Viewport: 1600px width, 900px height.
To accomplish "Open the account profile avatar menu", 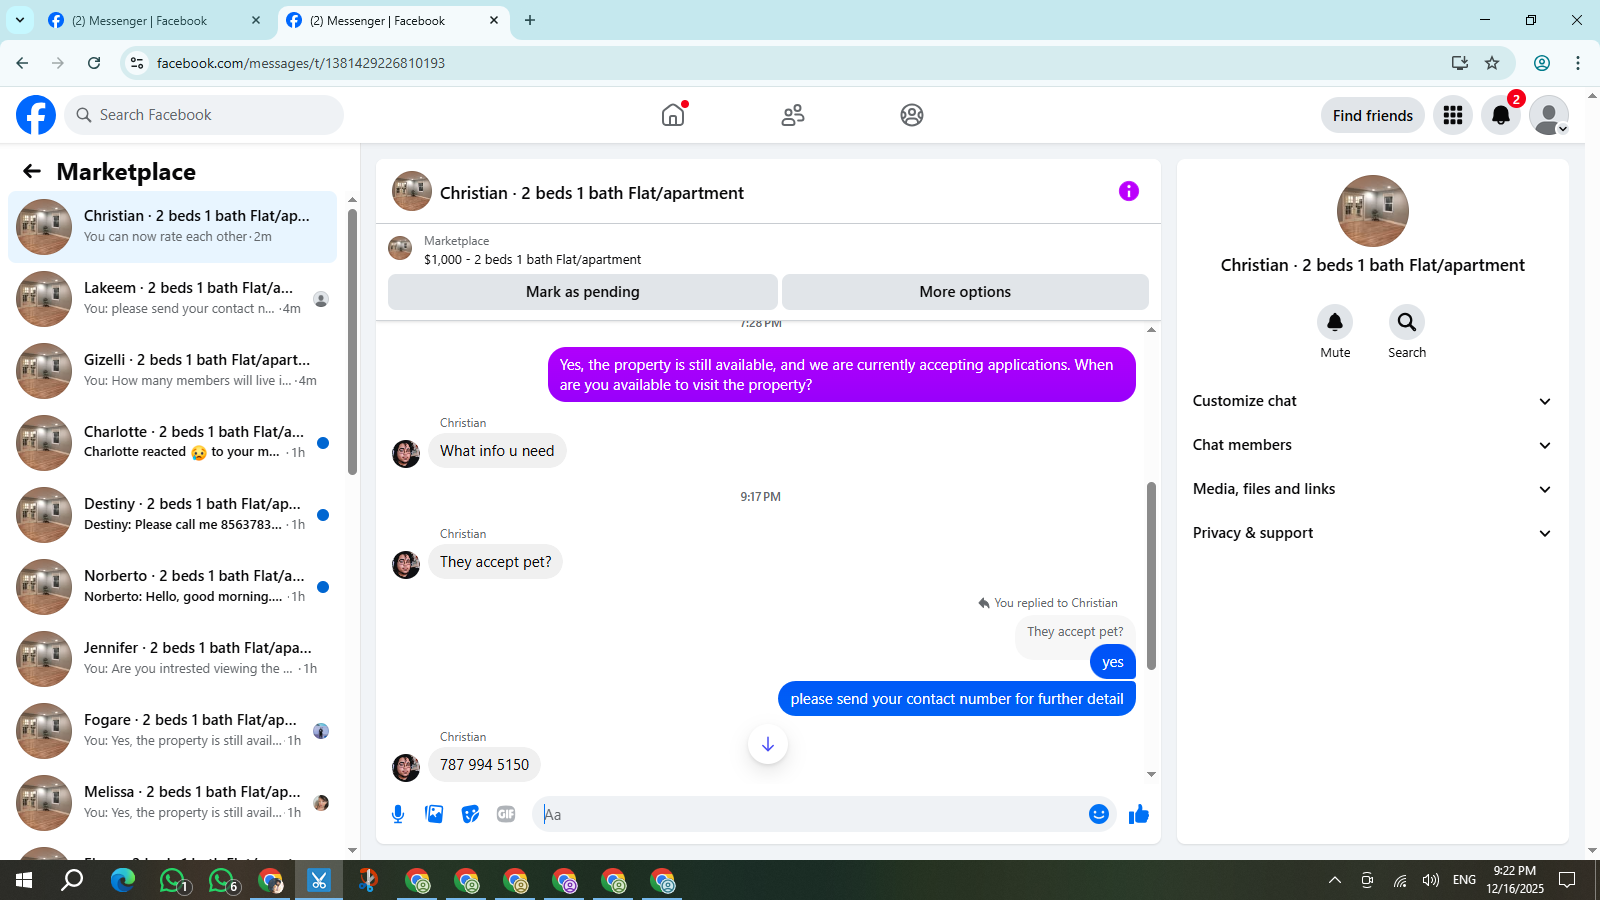I will (x=1549, y=115).
